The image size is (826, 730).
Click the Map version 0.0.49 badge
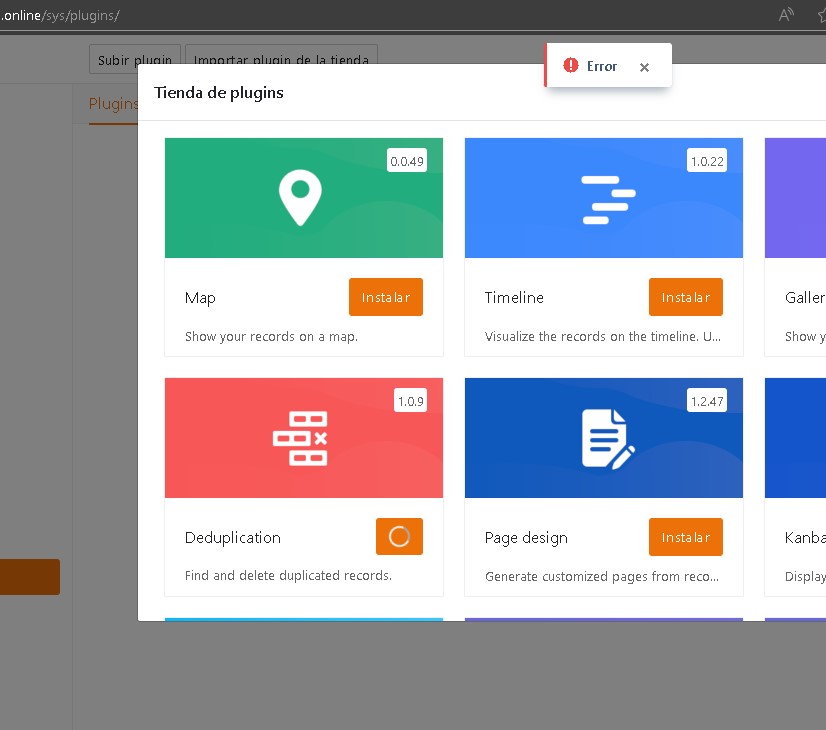(x=407, y=161)
